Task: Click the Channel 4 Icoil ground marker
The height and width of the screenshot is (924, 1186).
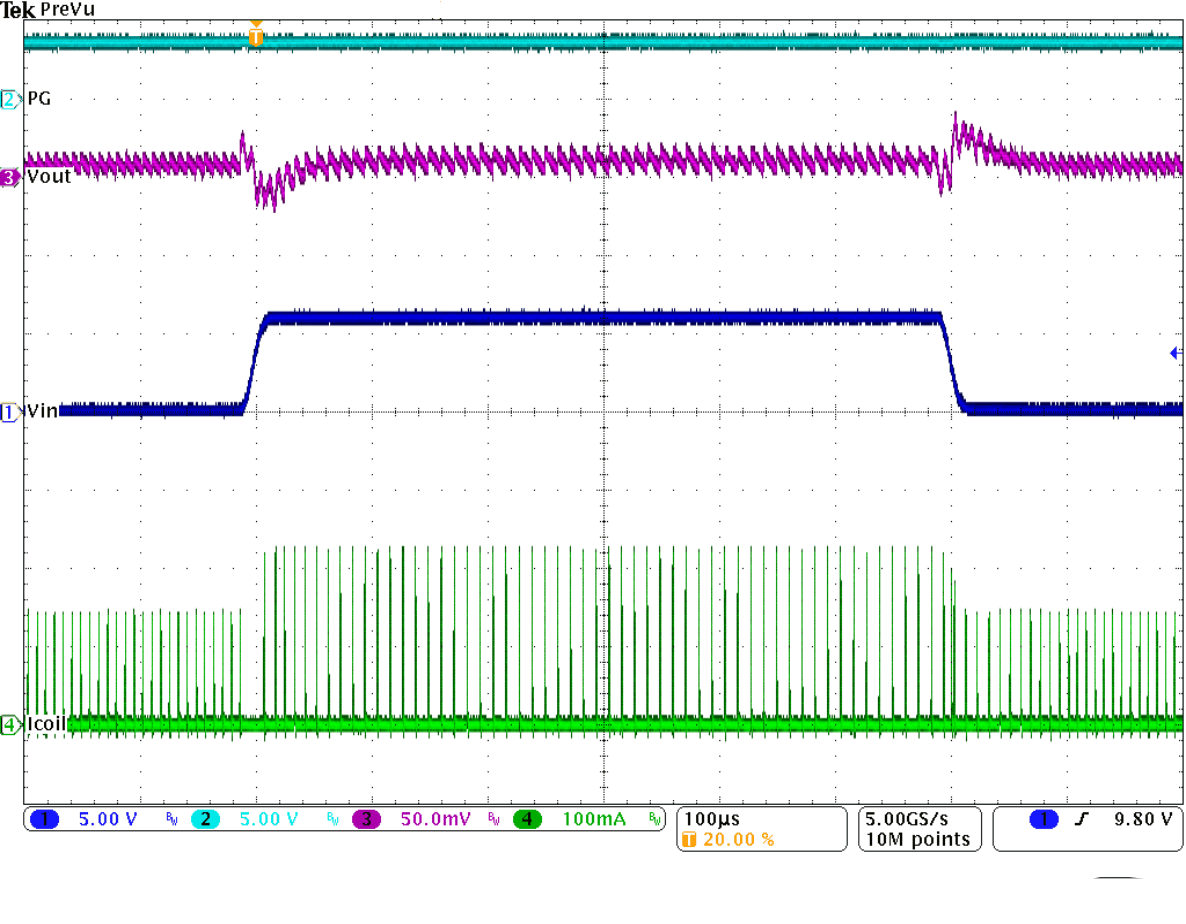Action: click(x=8, y=723)
